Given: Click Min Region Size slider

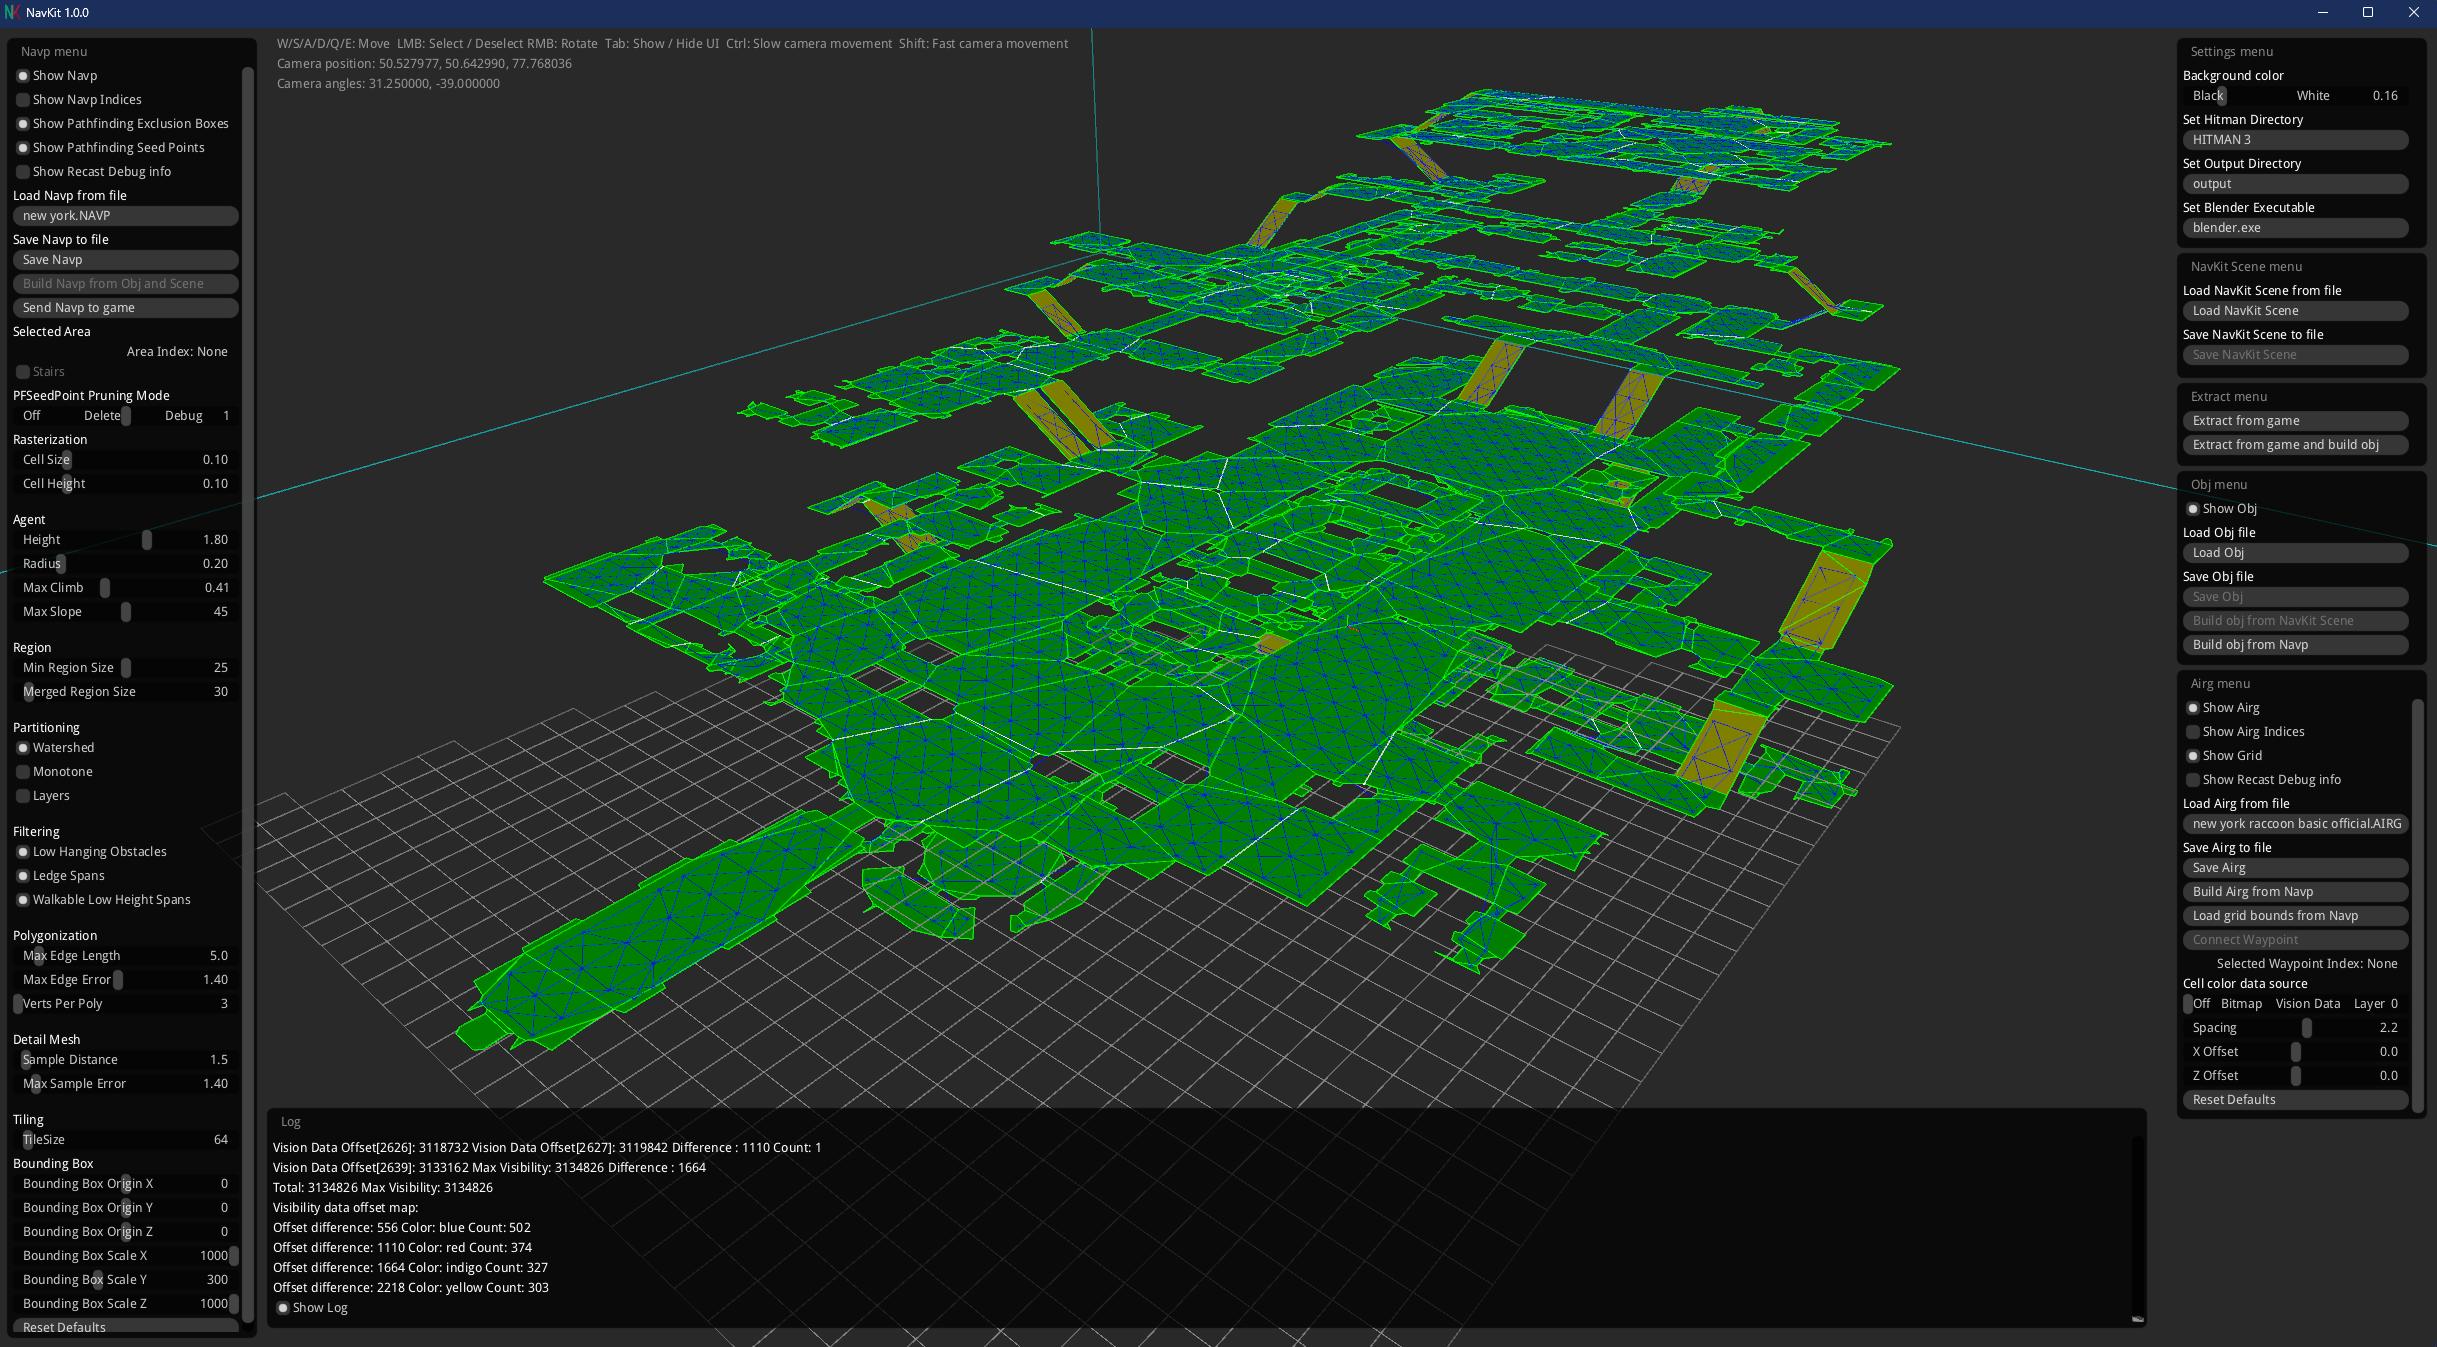Looking at the screenshot, I should pyautogui.click(x=125, y=668).
